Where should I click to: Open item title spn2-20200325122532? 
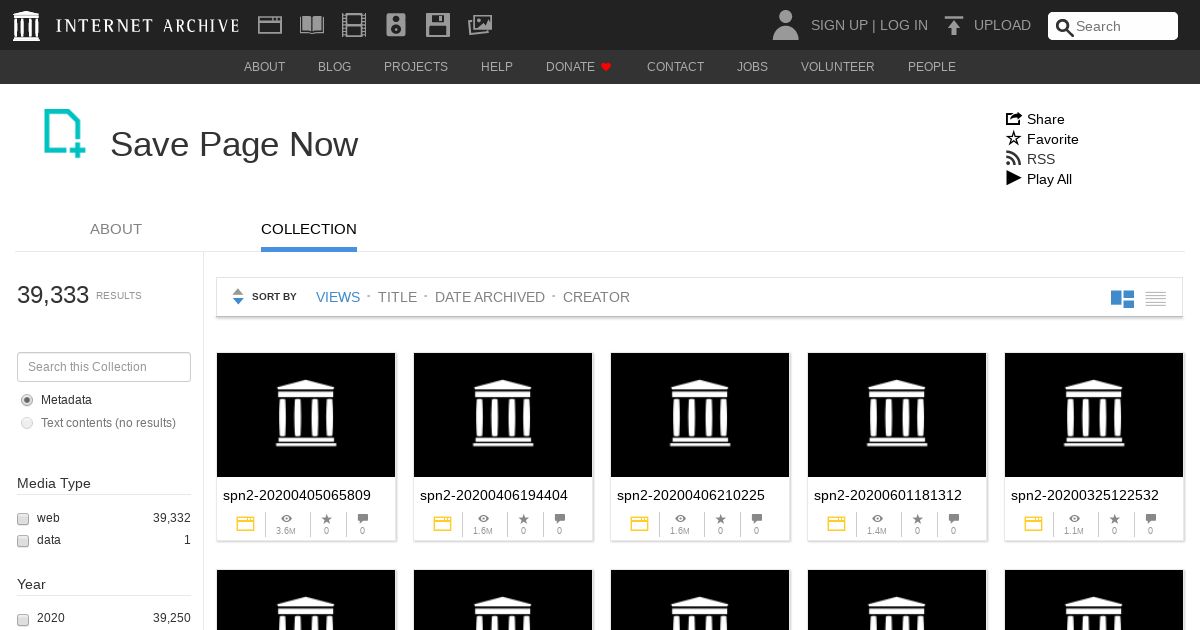(1085, 495)
